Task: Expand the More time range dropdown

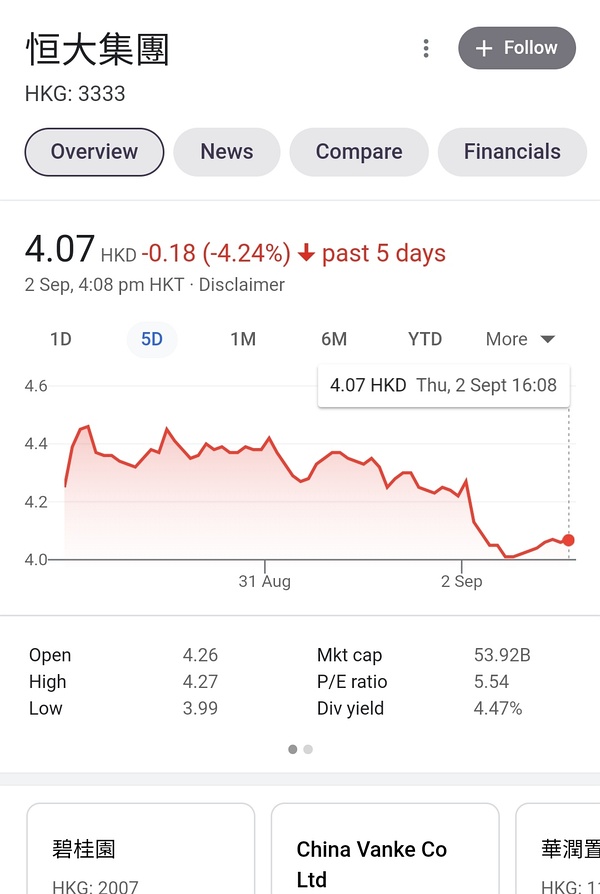Action: [520, 339]
